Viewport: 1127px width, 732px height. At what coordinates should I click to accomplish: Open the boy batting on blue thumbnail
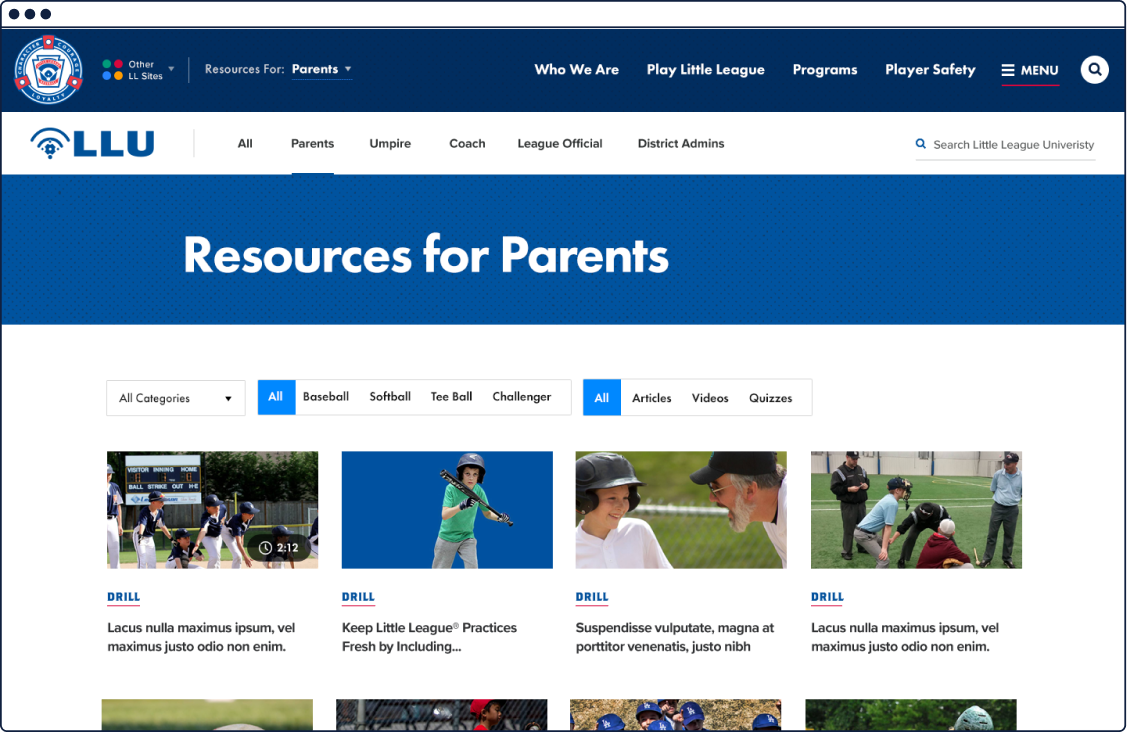tap(447, 510)
